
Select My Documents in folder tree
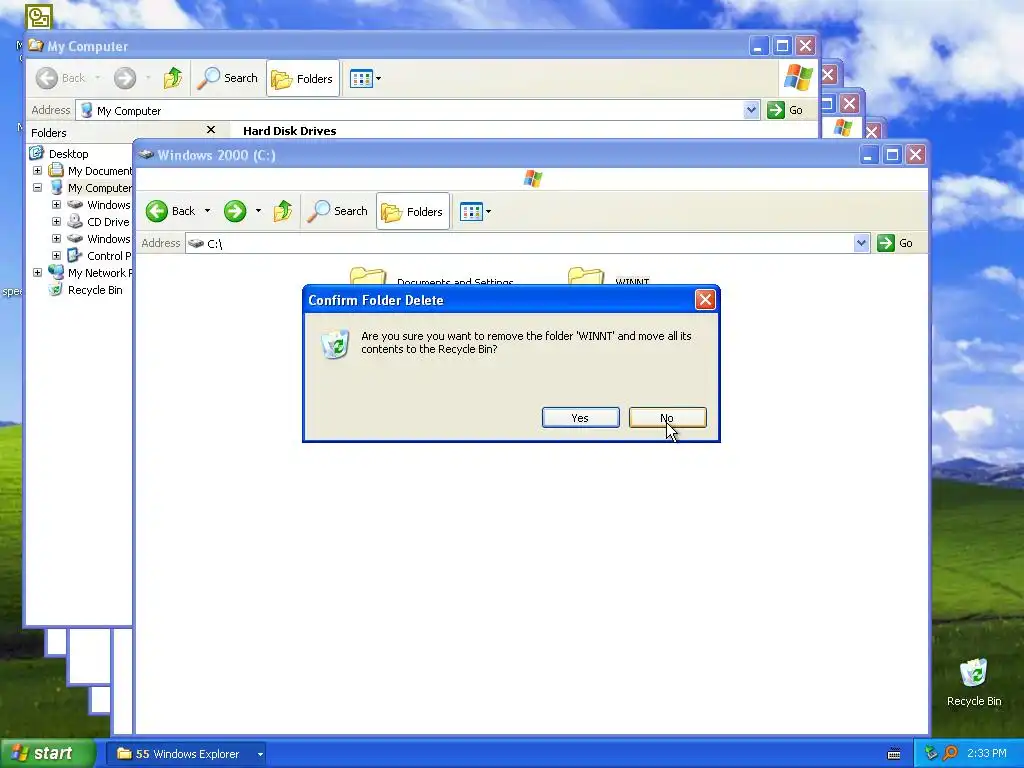(x=100, y=170)
